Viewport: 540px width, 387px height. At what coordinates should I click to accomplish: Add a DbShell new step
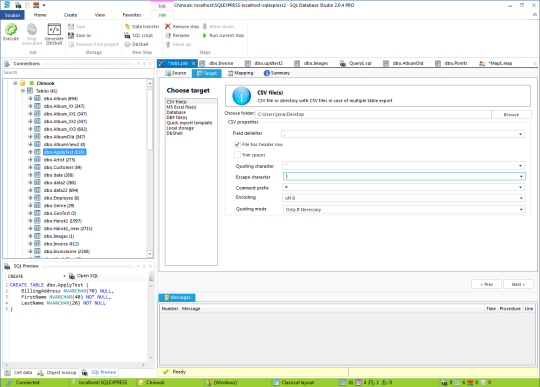(x=136, y=44)
